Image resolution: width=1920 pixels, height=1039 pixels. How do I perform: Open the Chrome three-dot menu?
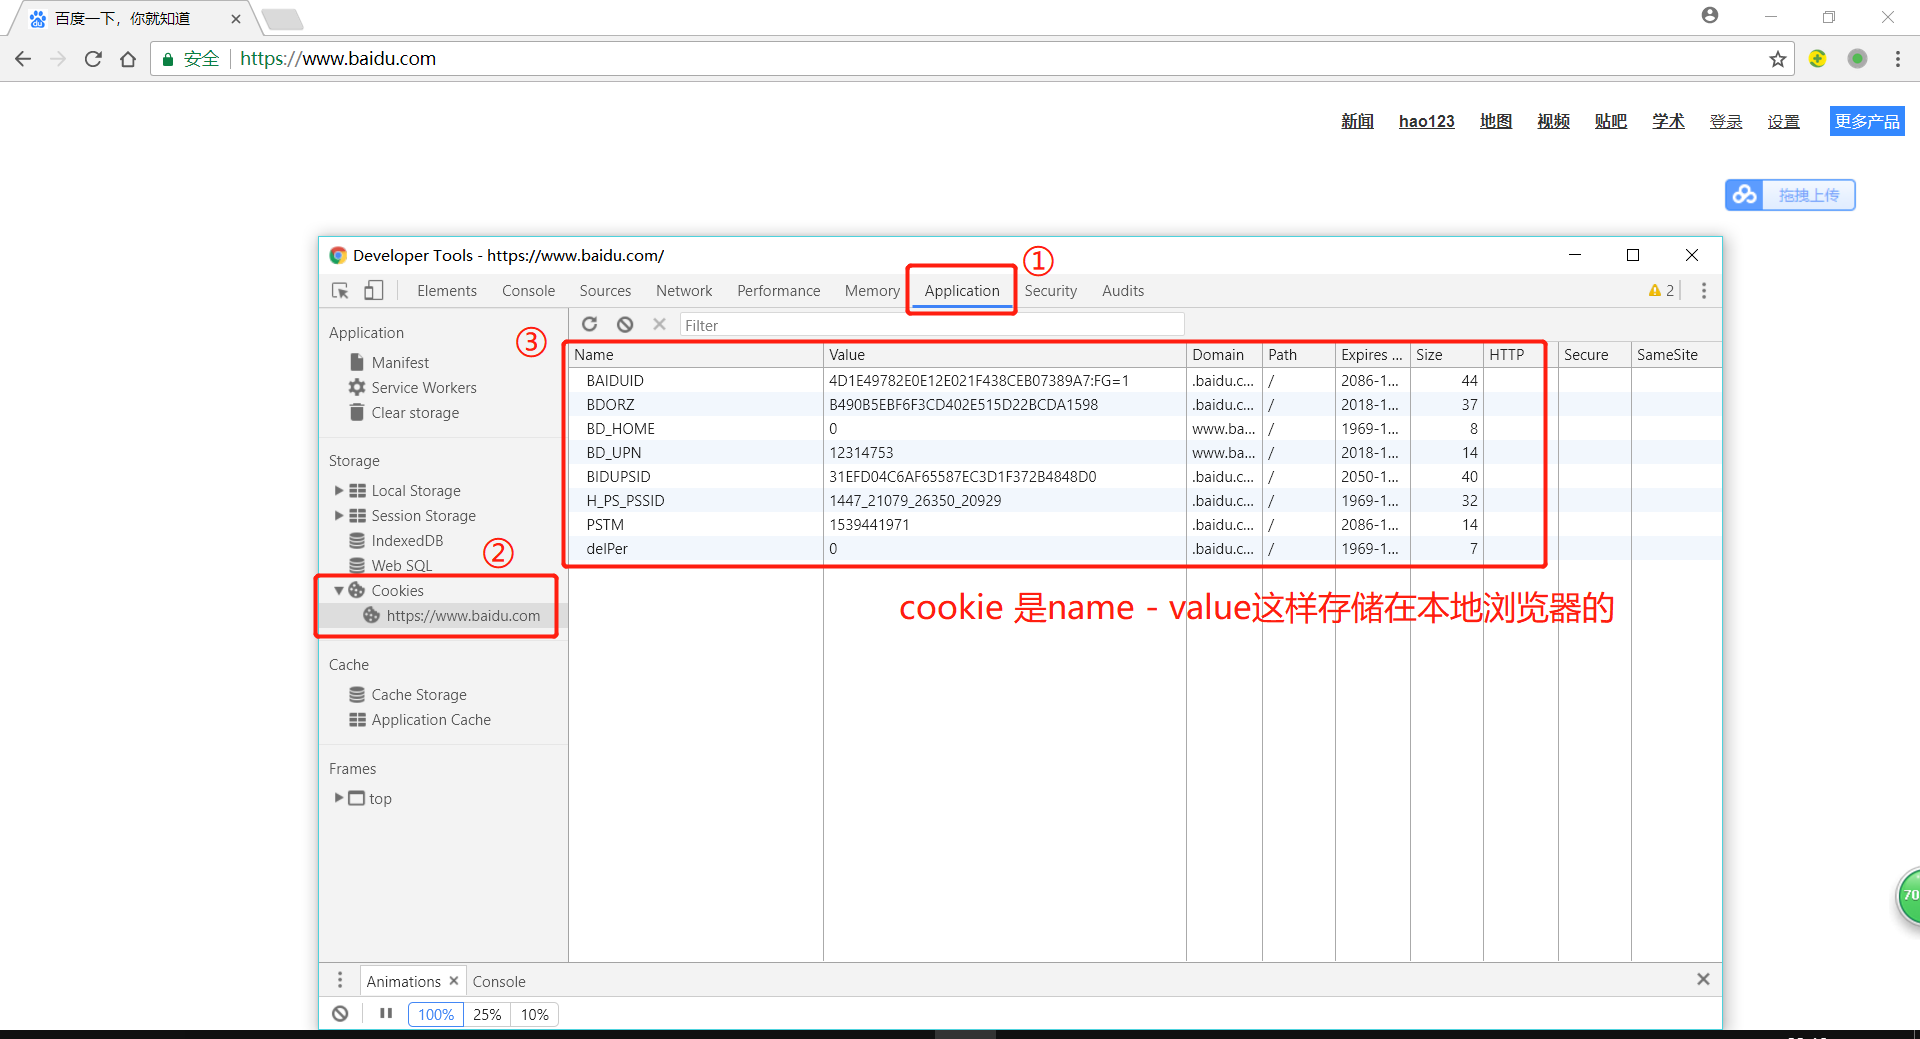[x=1897, y=59]
